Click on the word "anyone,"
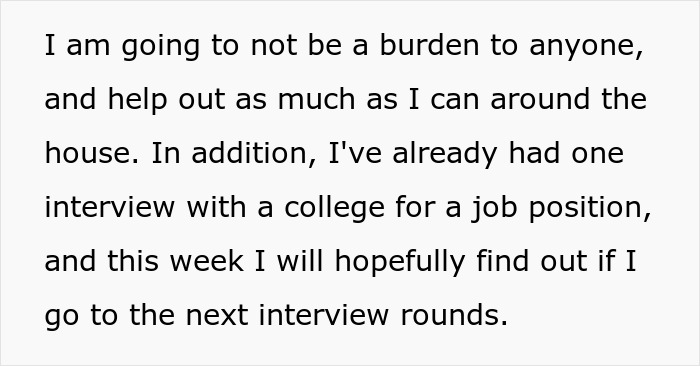700x366 pixels. [586, 48]
